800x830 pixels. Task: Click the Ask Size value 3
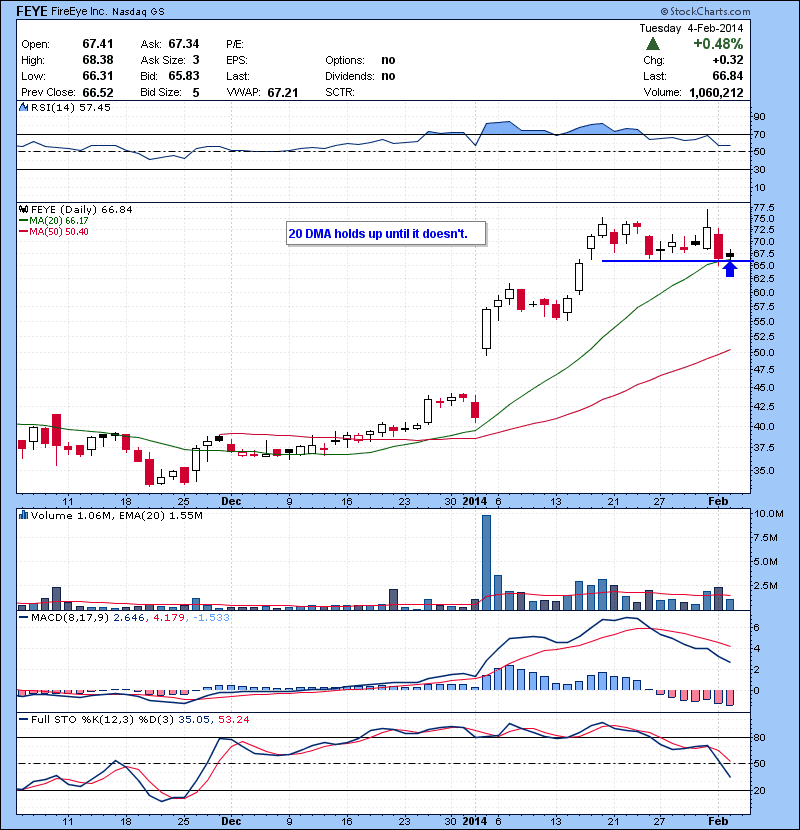[x=196, y=60]
